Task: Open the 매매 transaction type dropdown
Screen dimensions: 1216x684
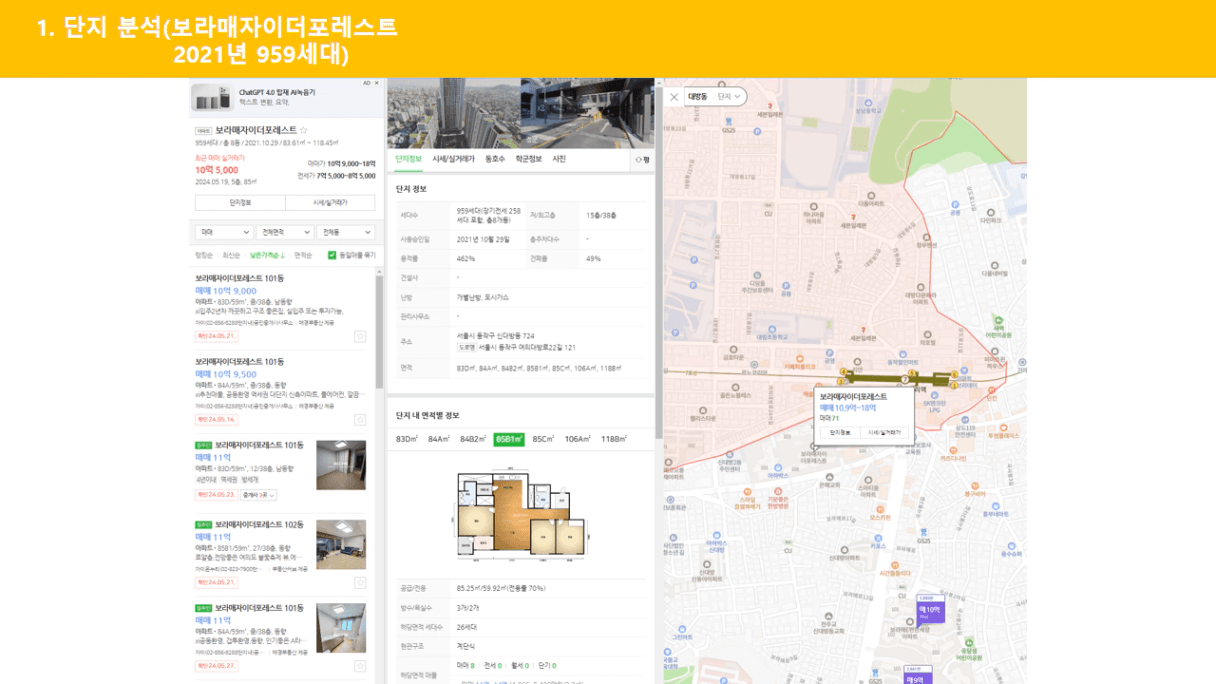Action: (x=224, y=232)
